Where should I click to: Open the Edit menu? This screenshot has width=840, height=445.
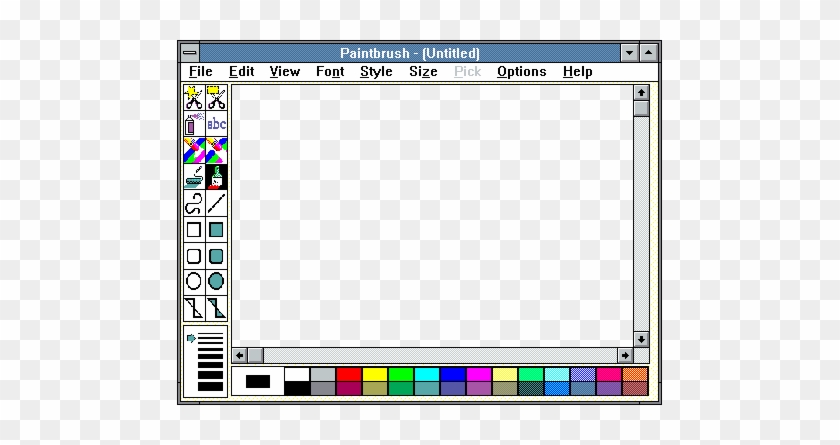pos(241,72)
